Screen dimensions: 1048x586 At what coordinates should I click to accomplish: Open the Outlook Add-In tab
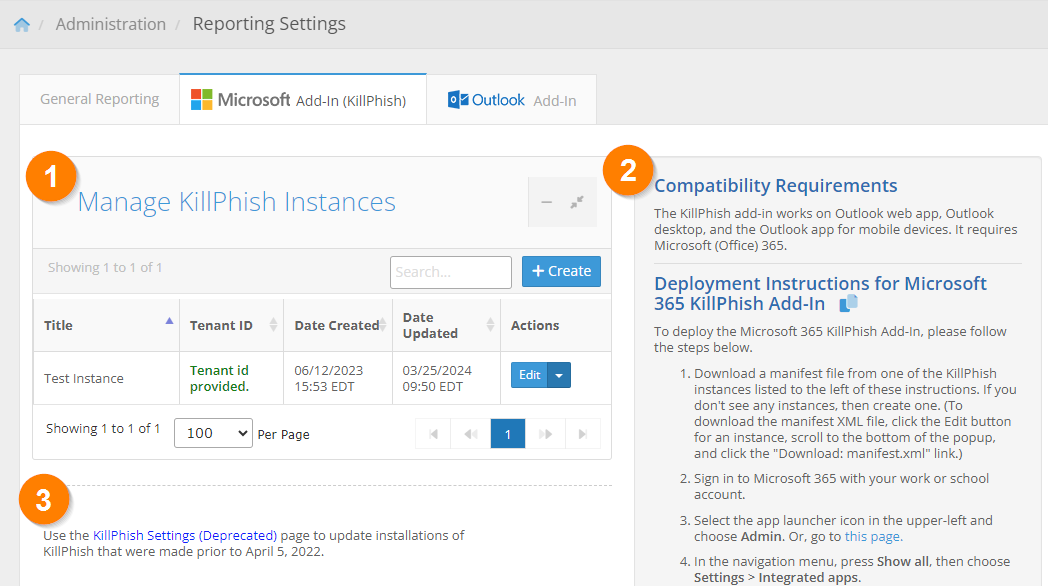click(x=511, y=100)
